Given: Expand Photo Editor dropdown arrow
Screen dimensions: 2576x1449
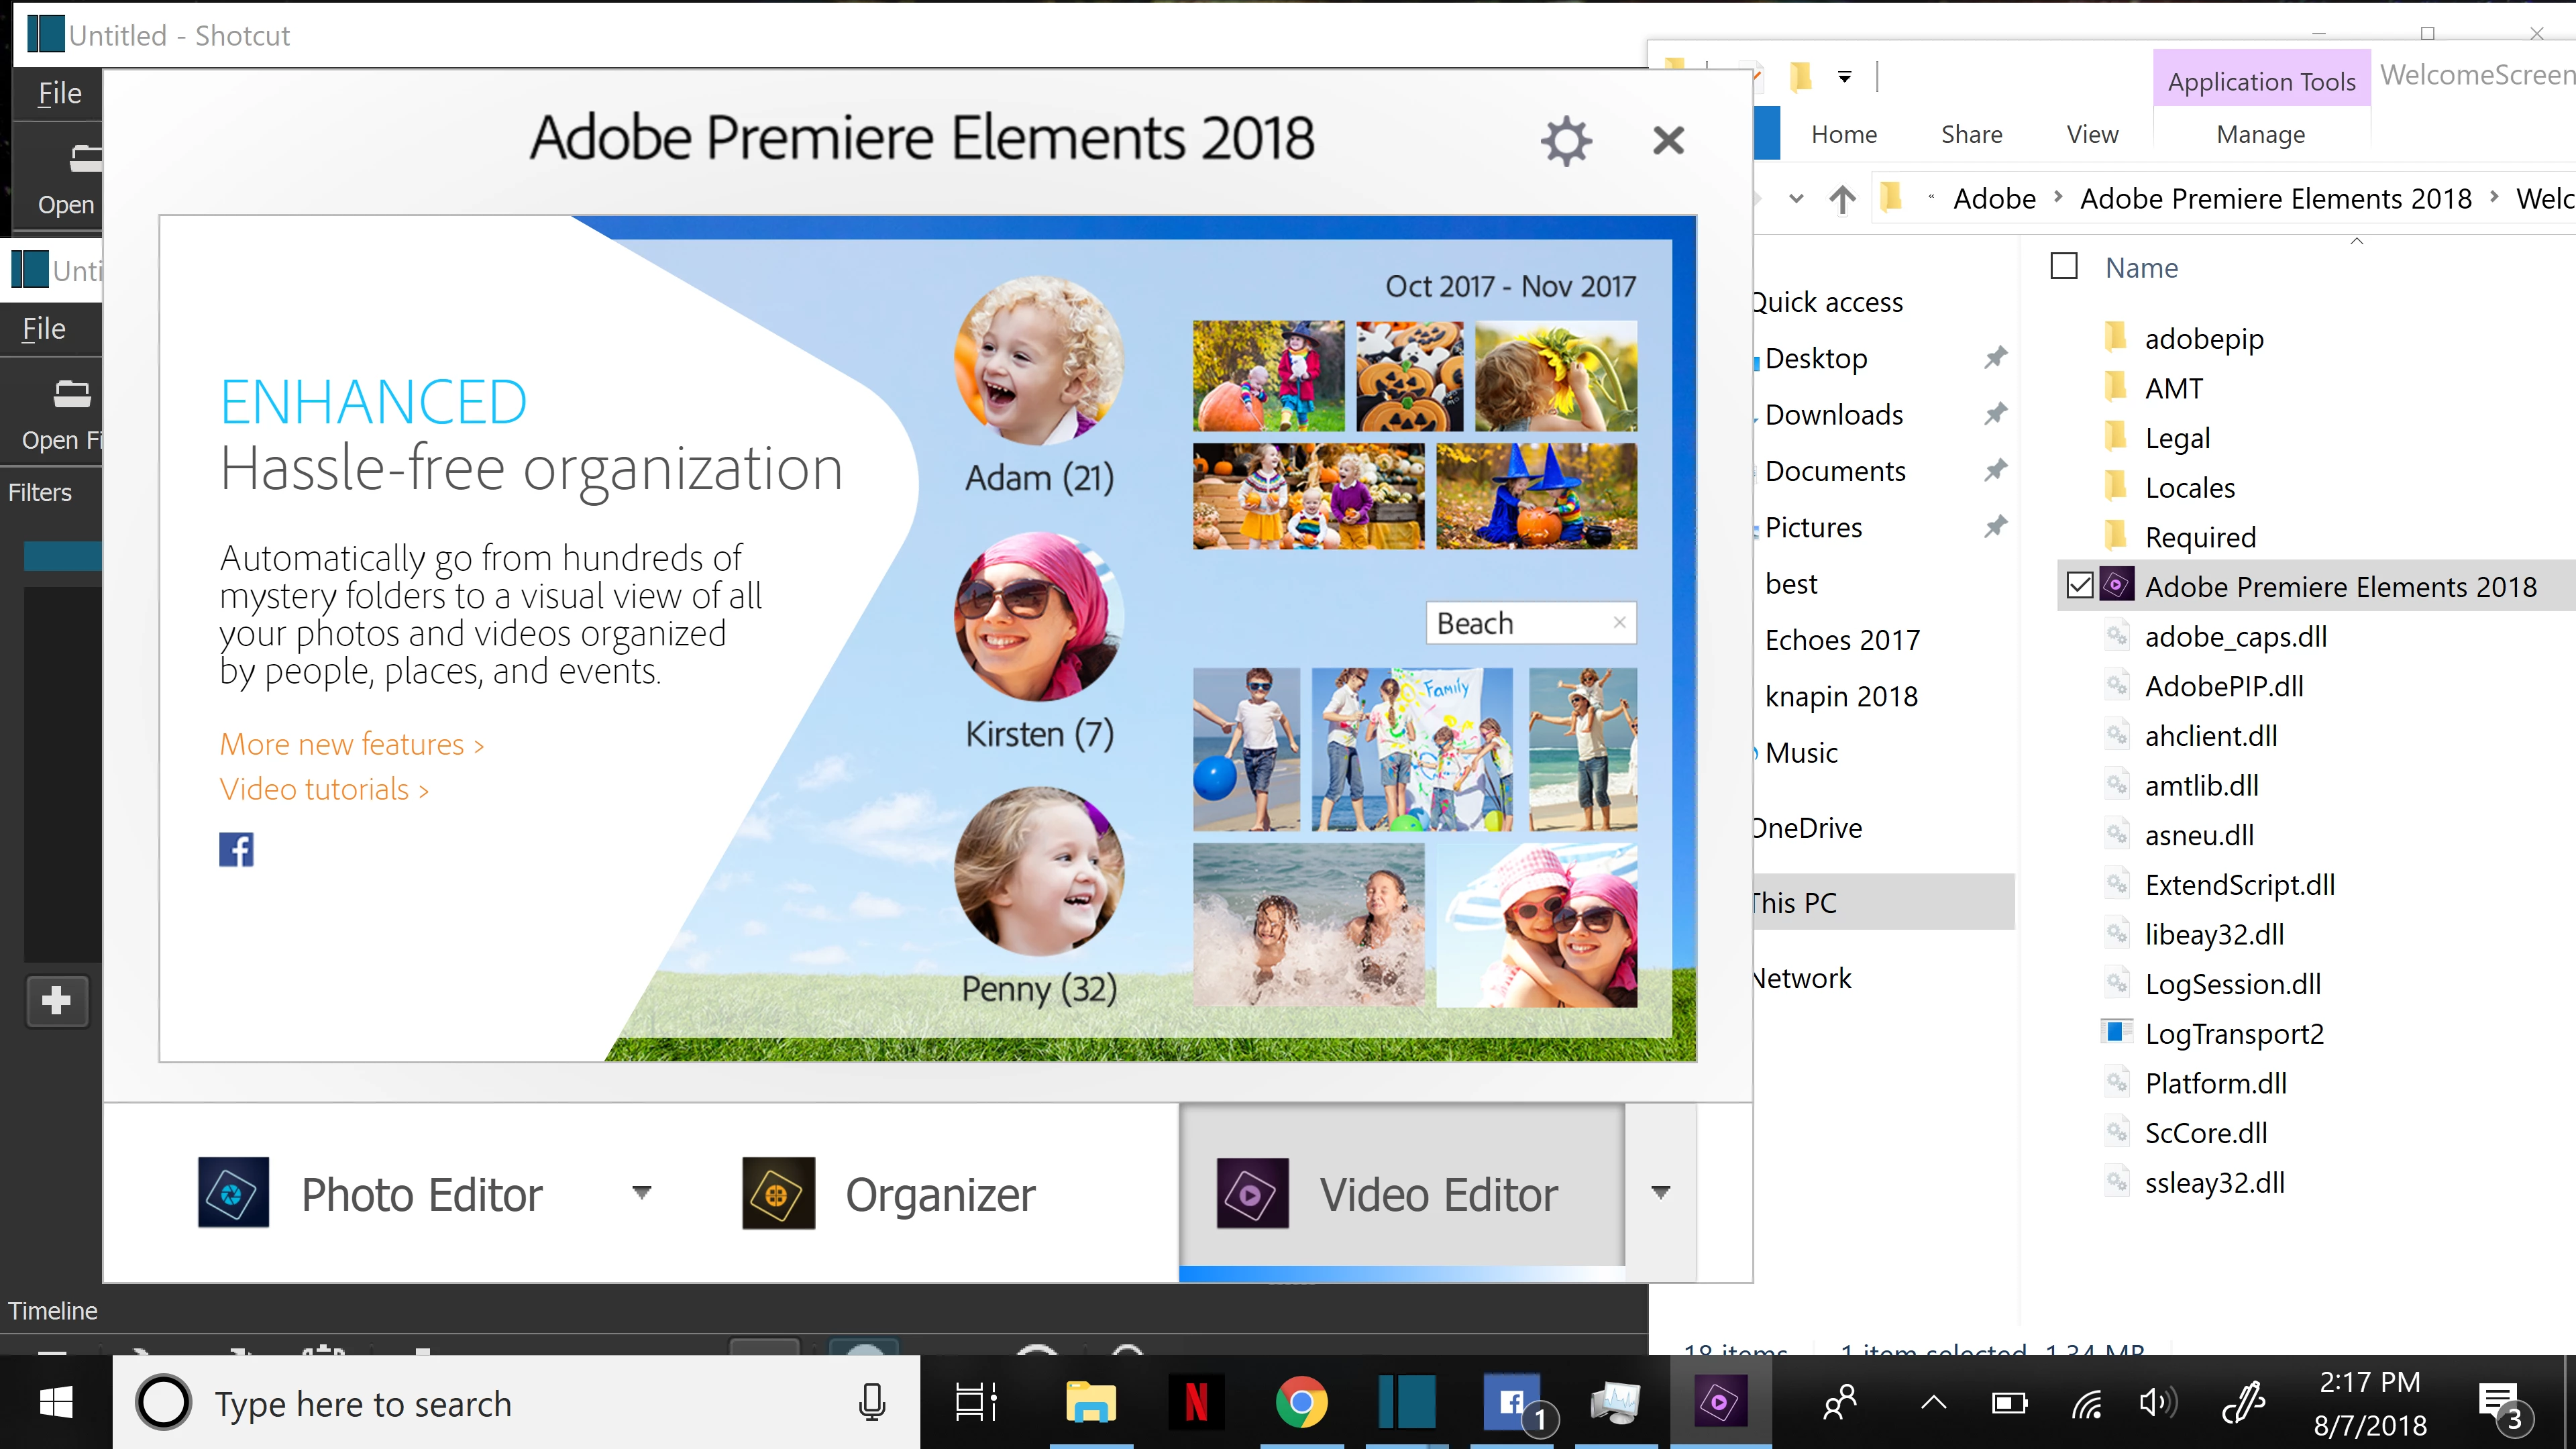Looking at the screenshot, I should click(x=642, y=1192).
